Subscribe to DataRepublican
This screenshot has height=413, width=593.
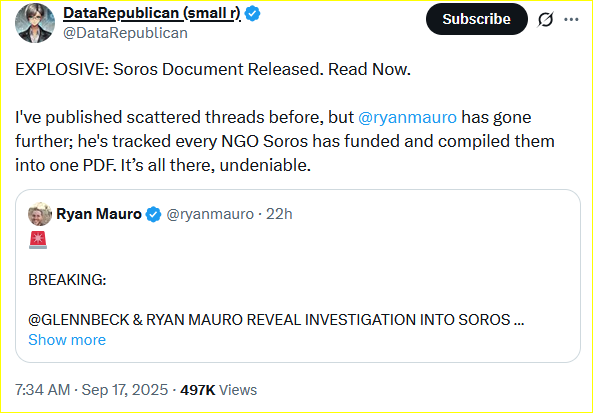point(477,19)
